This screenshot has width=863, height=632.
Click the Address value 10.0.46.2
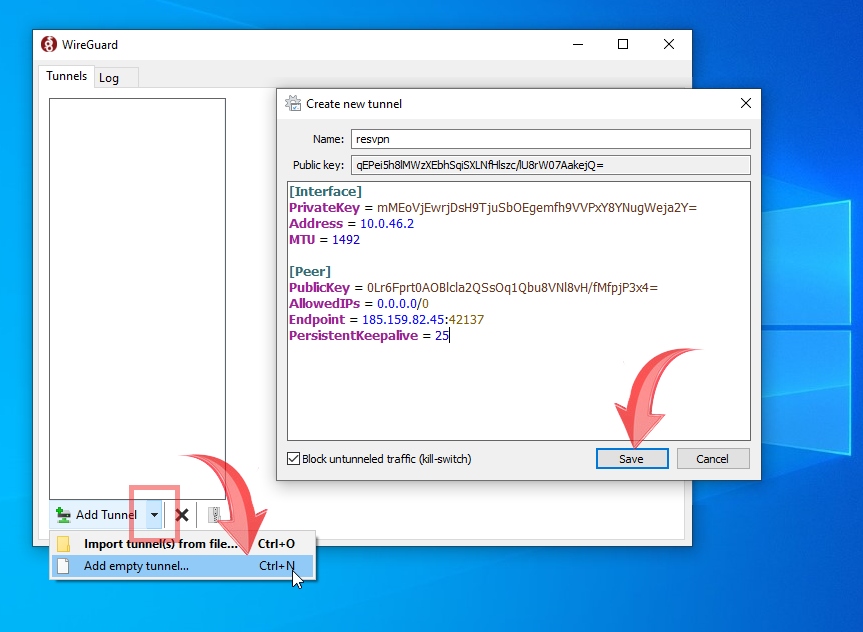point(387,224)
